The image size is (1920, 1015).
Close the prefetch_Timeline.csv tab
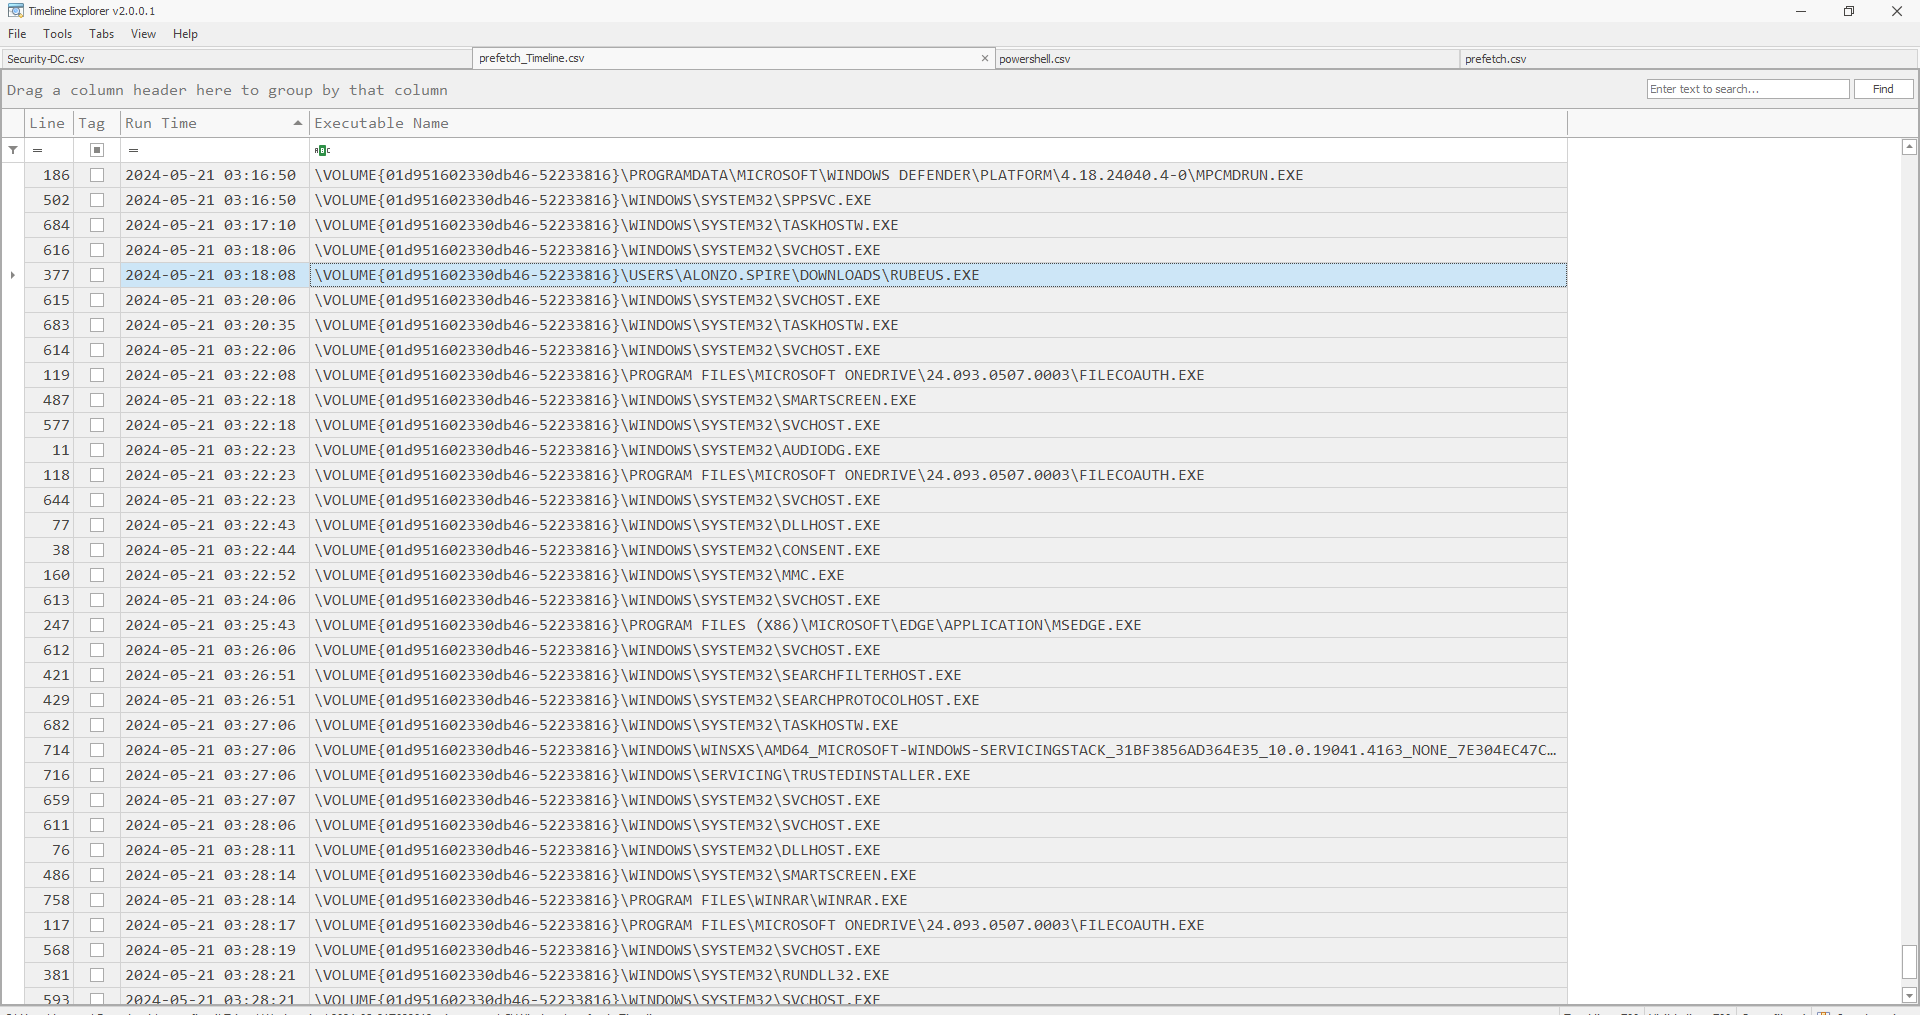point(985,58)
